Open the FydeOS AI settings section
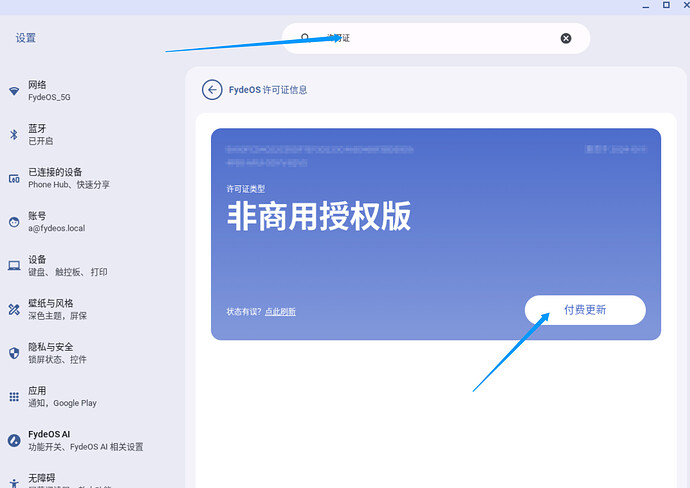 pyautogui.click(x=90, y=440)
